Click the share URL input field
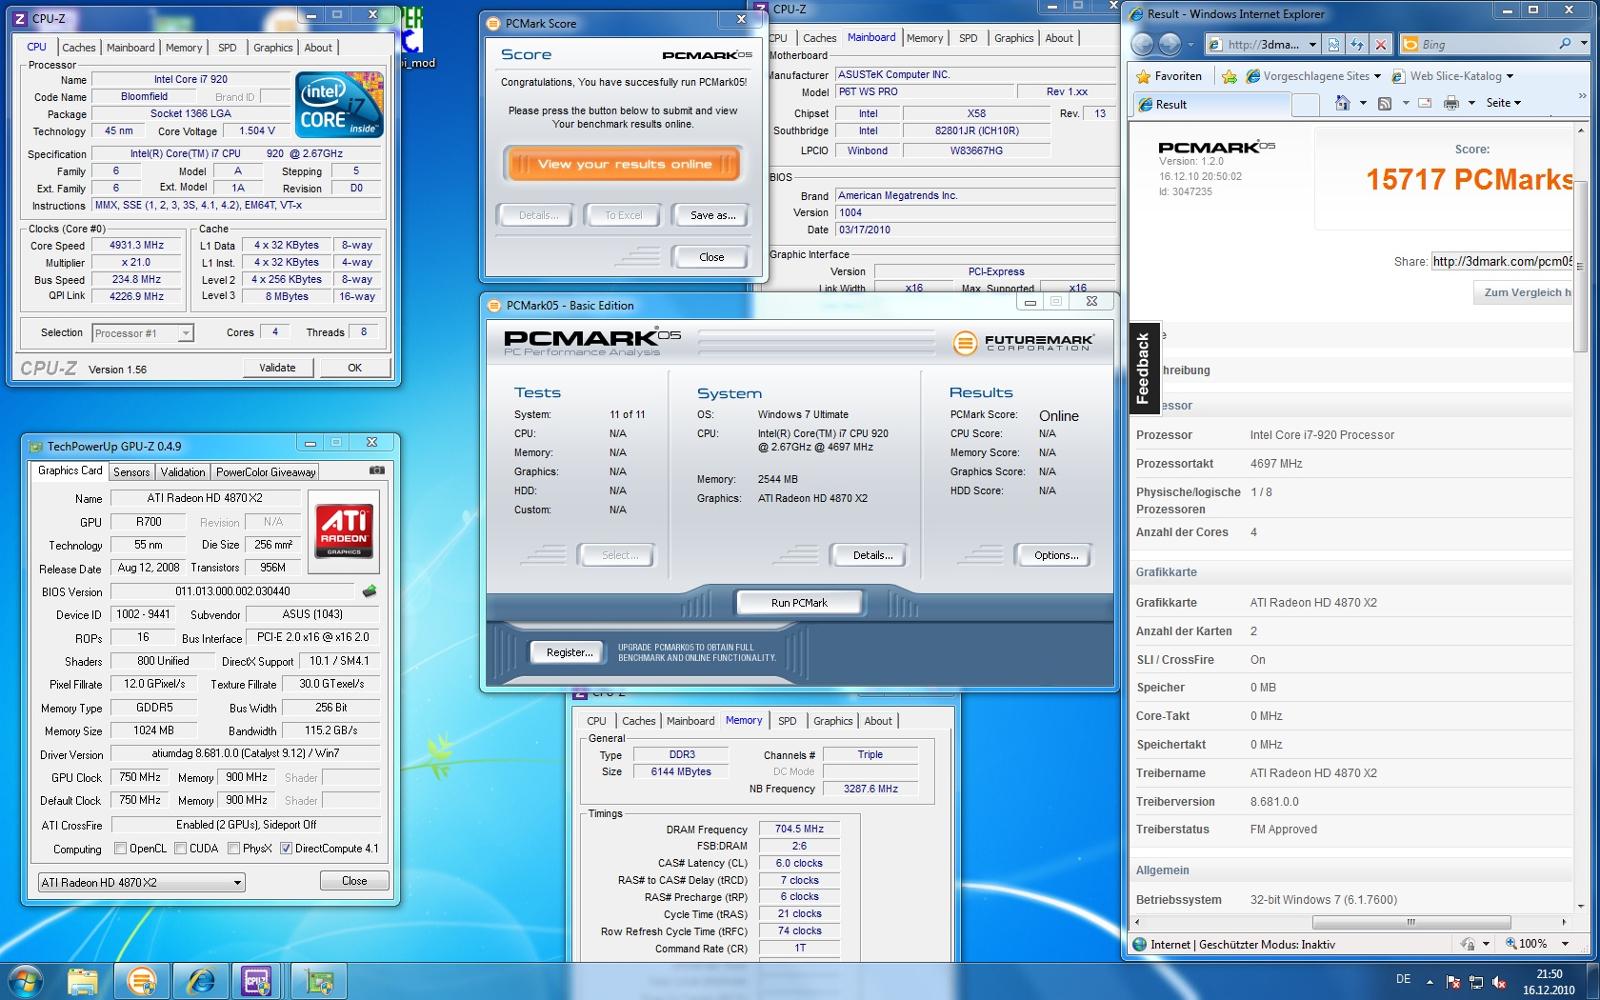 1503,262
